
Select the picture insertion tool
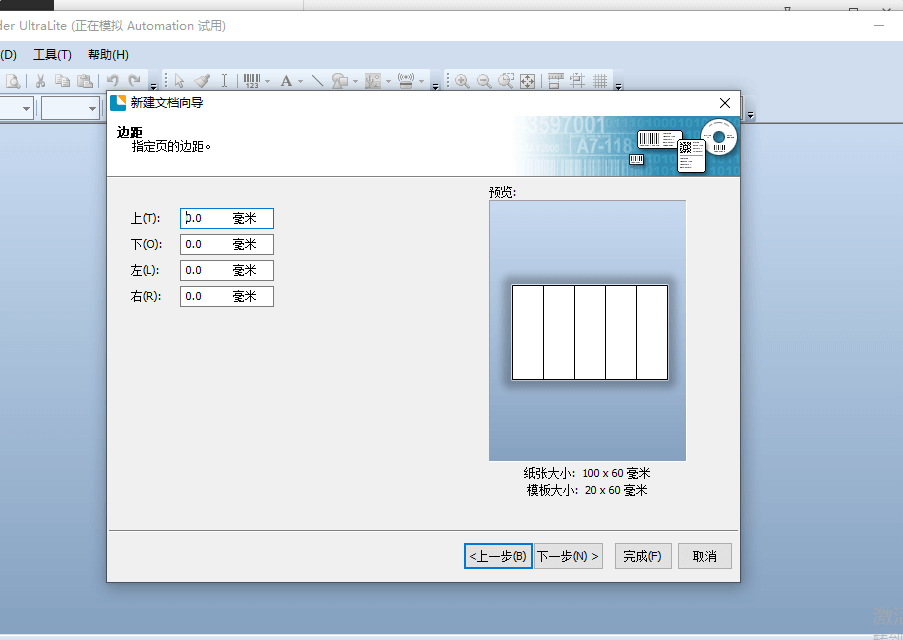click(x=373, y=81)
